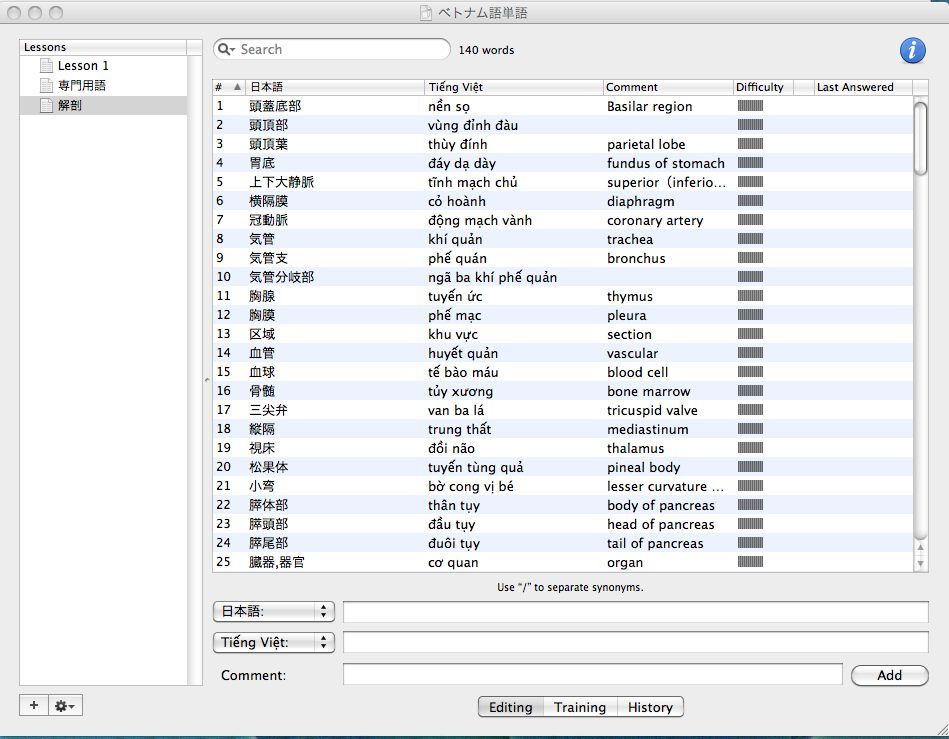949x739 pixels.
Task: Click the 解剖 lesson document icon
Action: 47,105
